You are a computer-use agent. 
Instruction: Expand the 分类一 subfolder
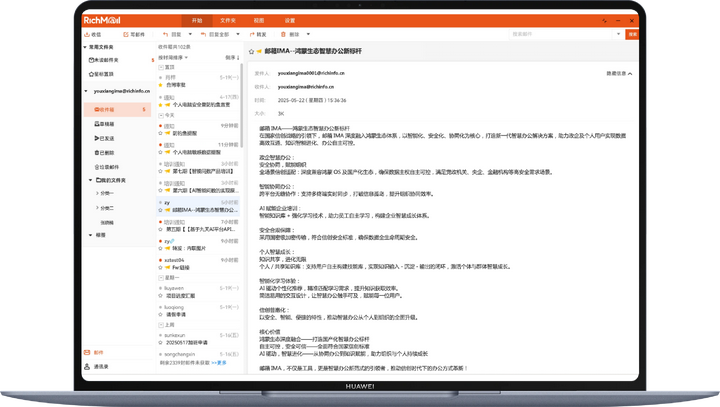pyautogui.click(x=97, y=193)
